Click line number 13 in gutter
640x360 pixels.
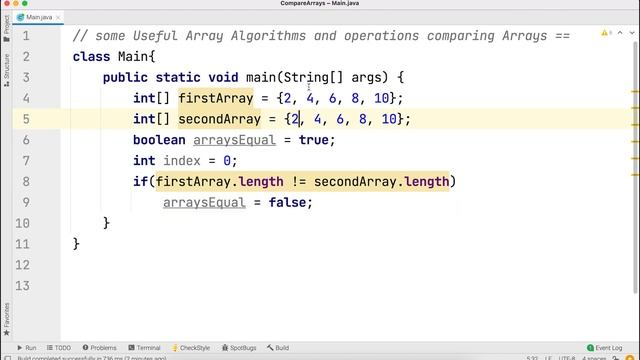click(x=22, y=286)
